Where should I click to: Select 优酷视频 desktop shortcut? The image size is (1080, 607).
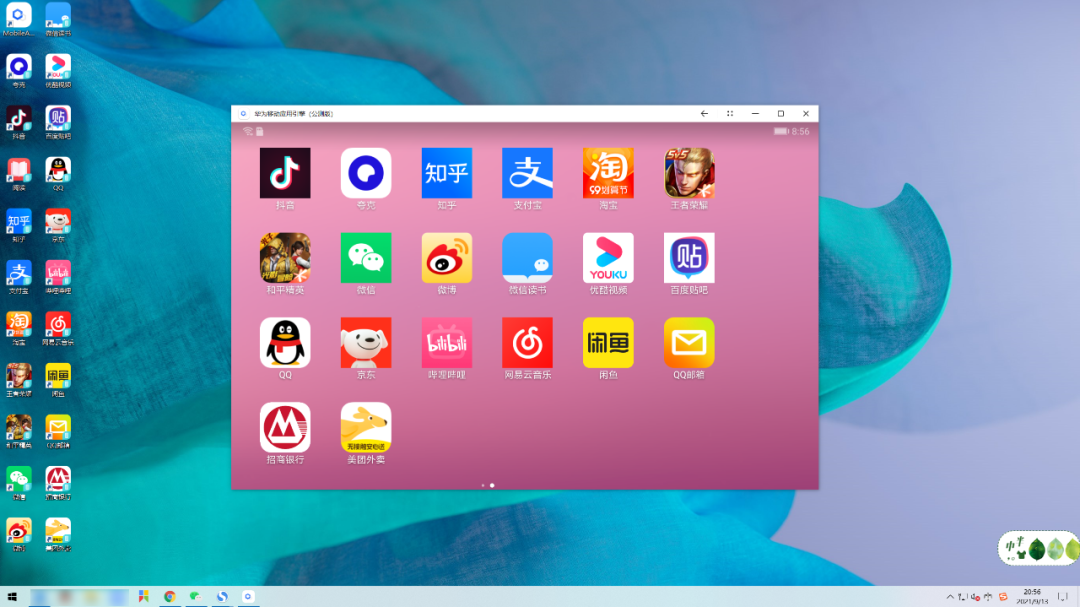point(58,71)
